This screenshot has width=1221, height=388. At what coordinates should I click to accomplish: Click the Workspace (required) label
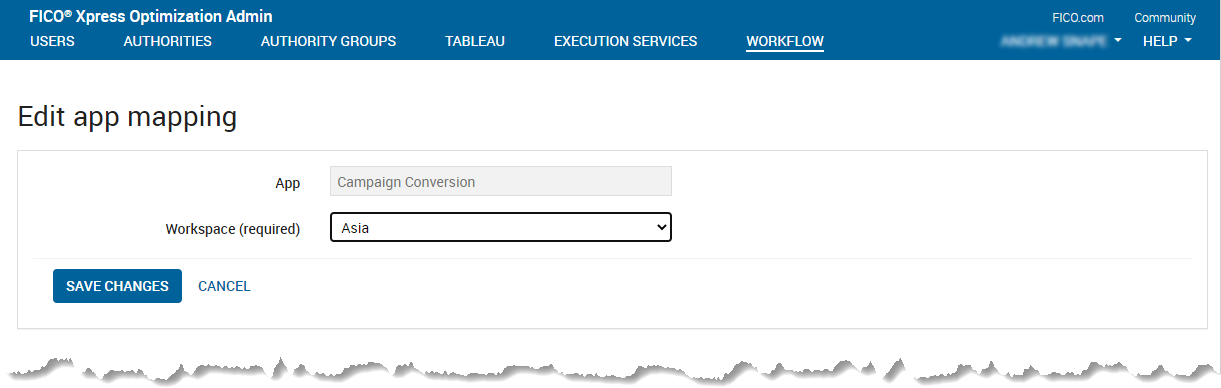pyautogui.click(x=232, y=229)
